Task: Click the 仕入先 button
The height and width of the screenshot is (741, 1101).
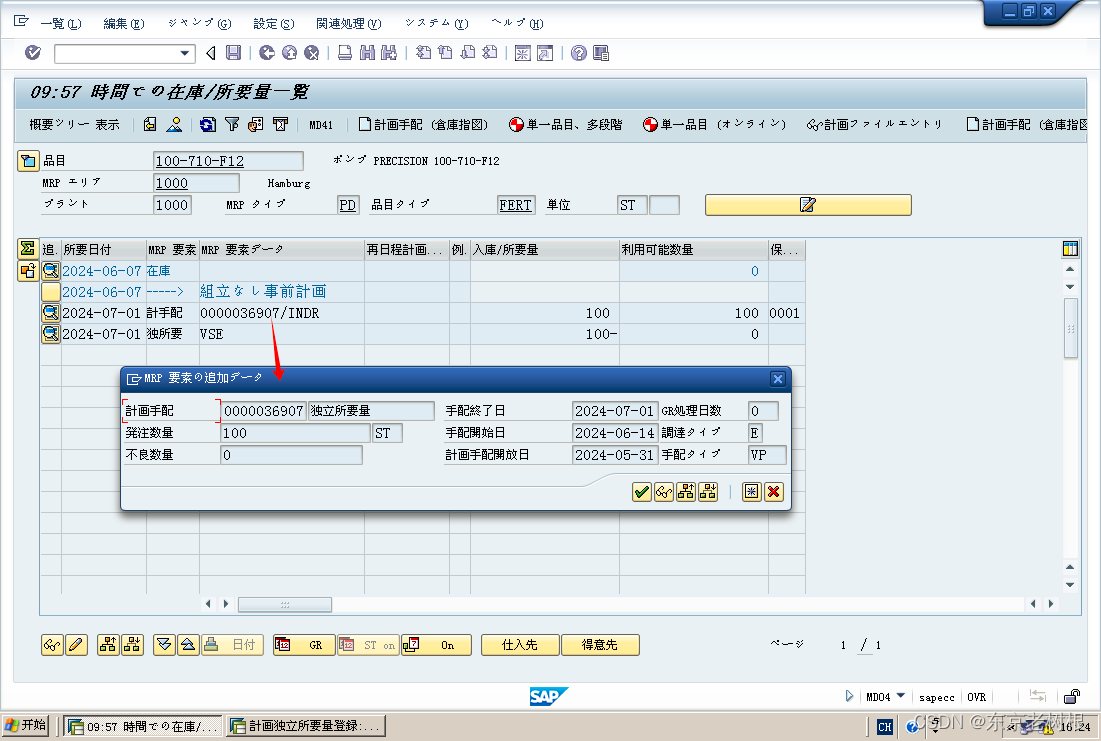Action: [x=519, y=645]
